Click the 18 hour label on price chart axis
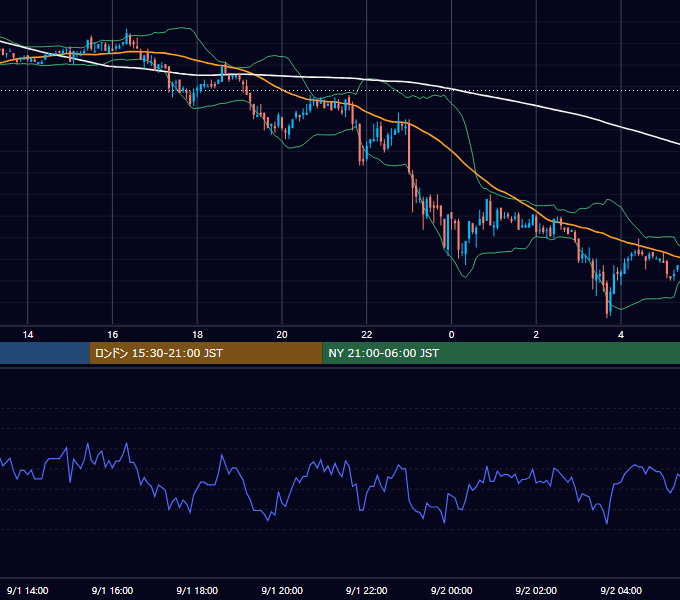Screen dimensions: 680x600 pos(197,335)
